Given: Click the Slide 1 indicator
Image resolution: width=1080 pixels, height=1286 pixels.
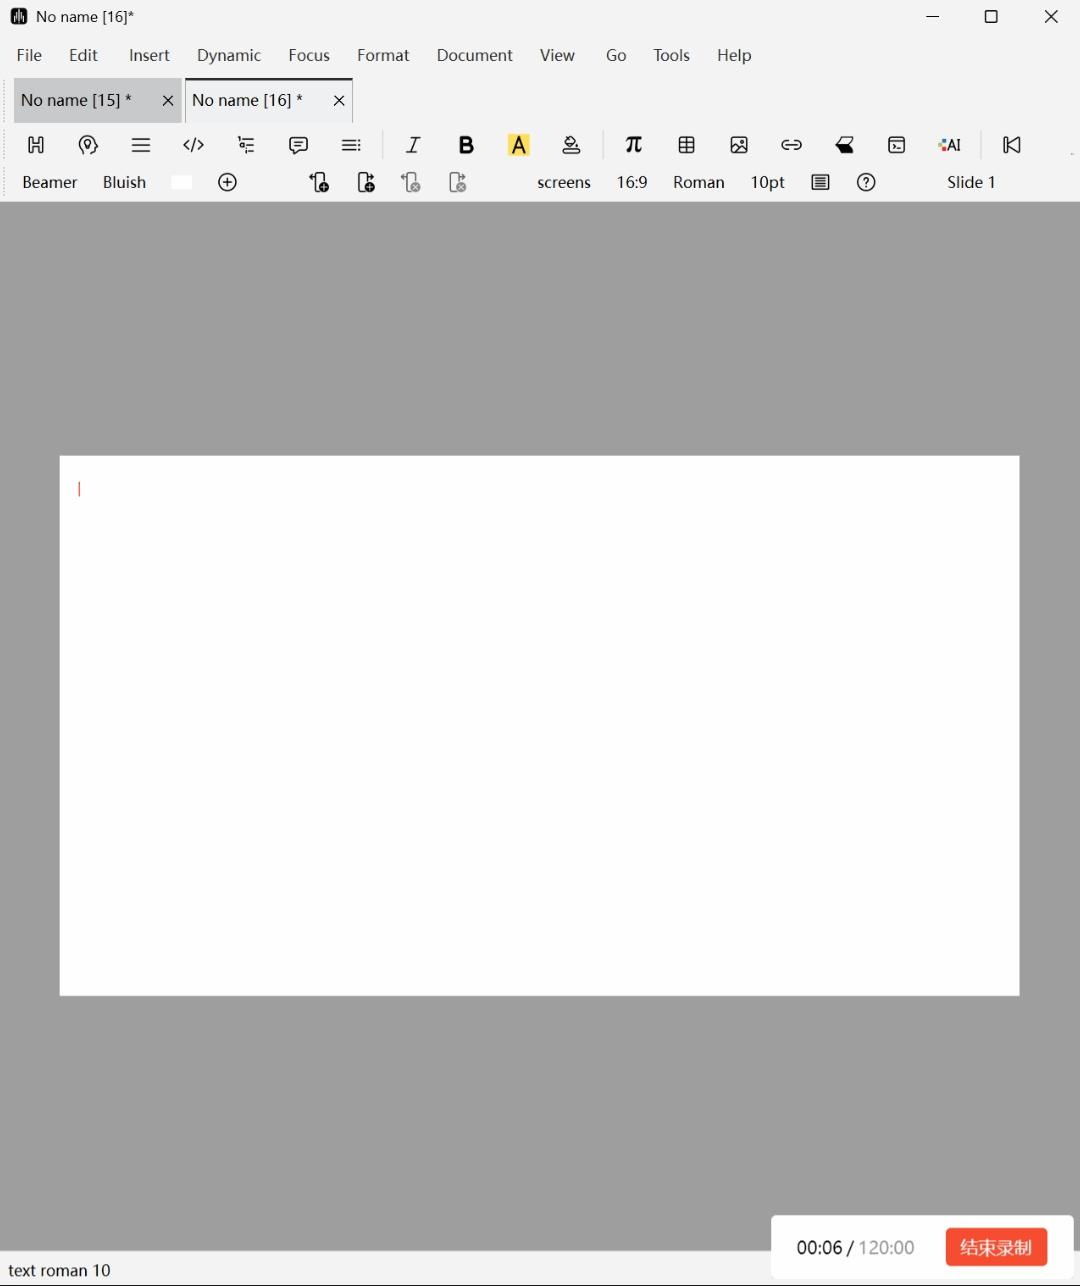Looking at the screenshot, I should [x=971, y=182].
